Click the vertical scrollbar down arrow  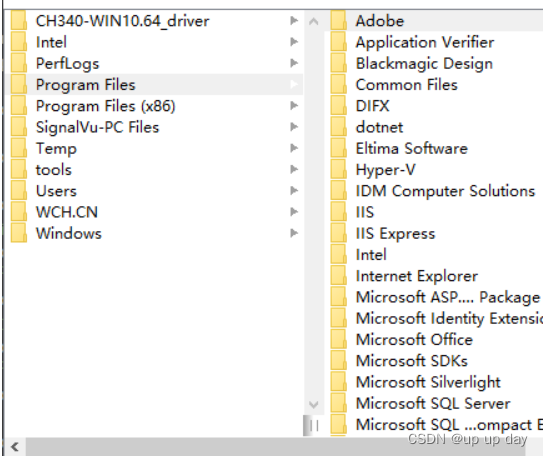pyautogui.click(x=313, y=404)
